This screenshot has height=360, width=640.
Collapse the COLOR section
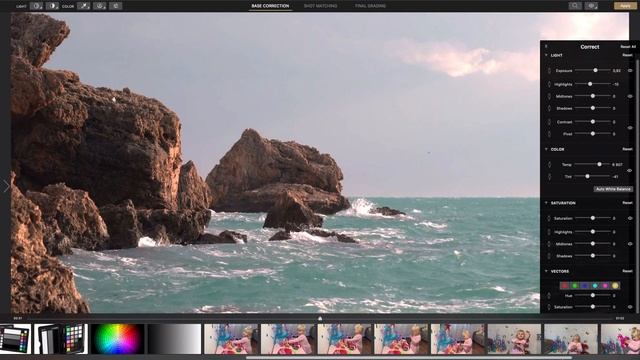[x=547, y=149]
